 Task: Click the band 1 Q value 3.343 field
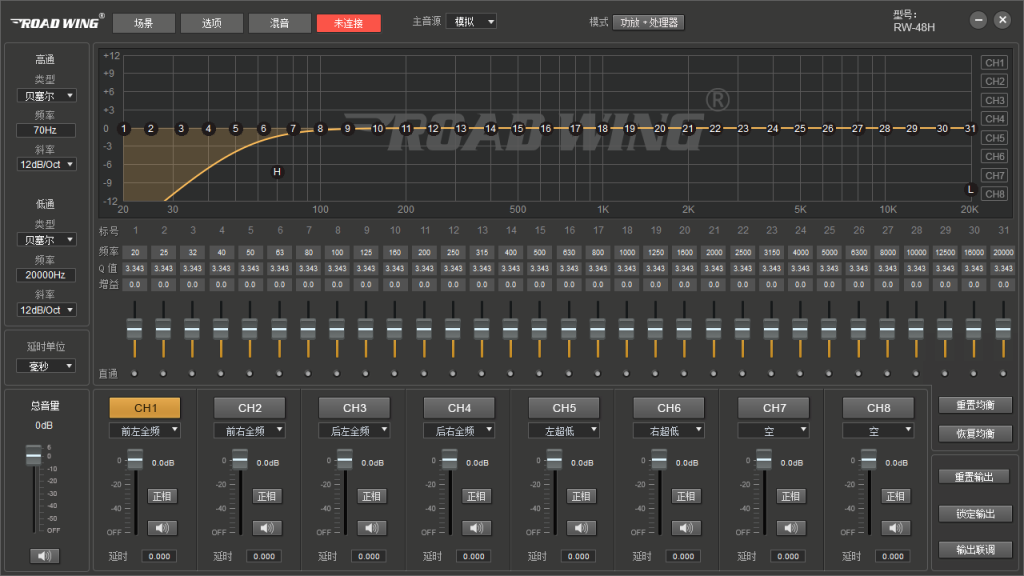coord(135,268)
